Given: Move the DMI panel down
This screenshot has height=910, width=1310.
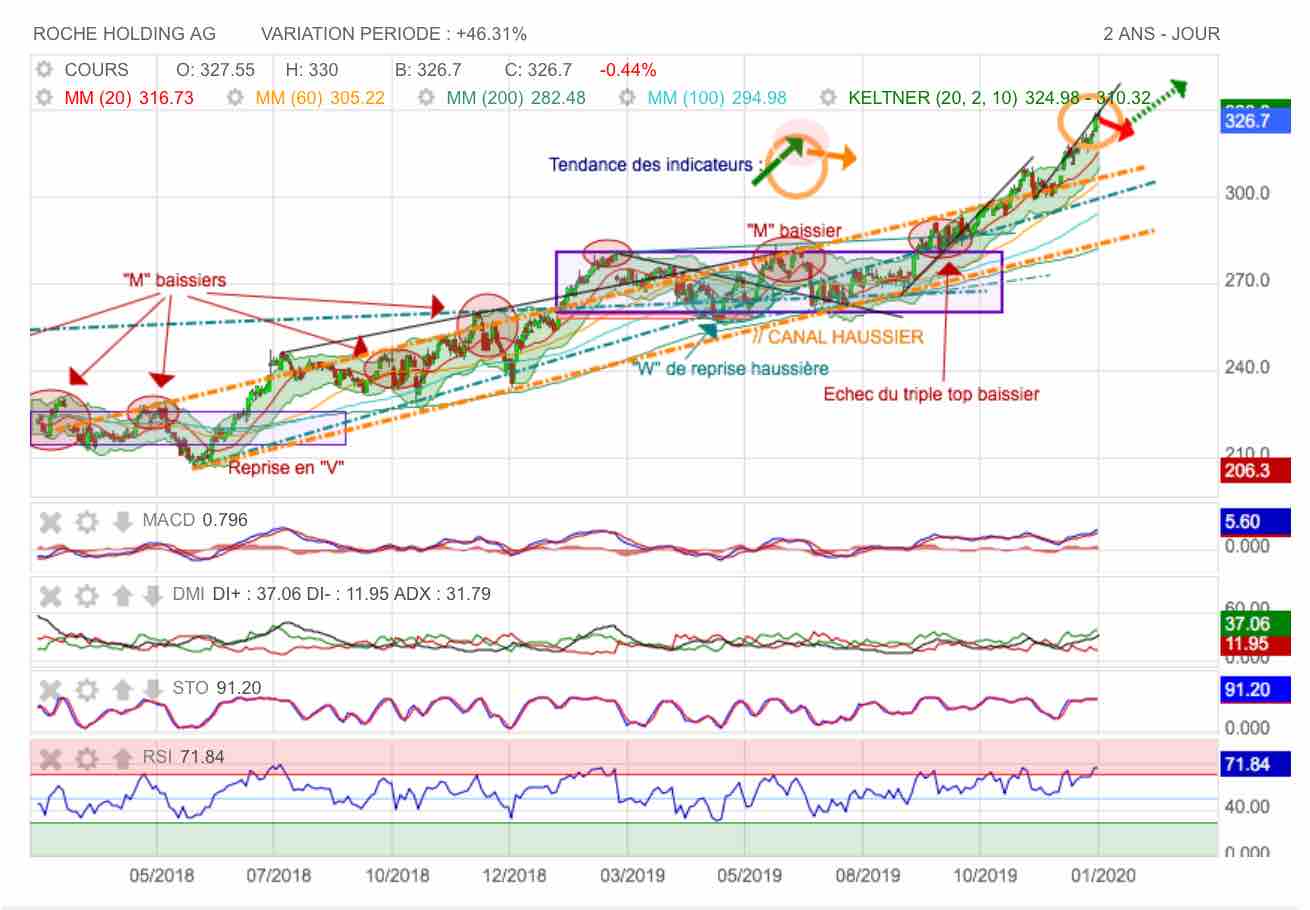Looking at the screenshot, I should (152, 596).
